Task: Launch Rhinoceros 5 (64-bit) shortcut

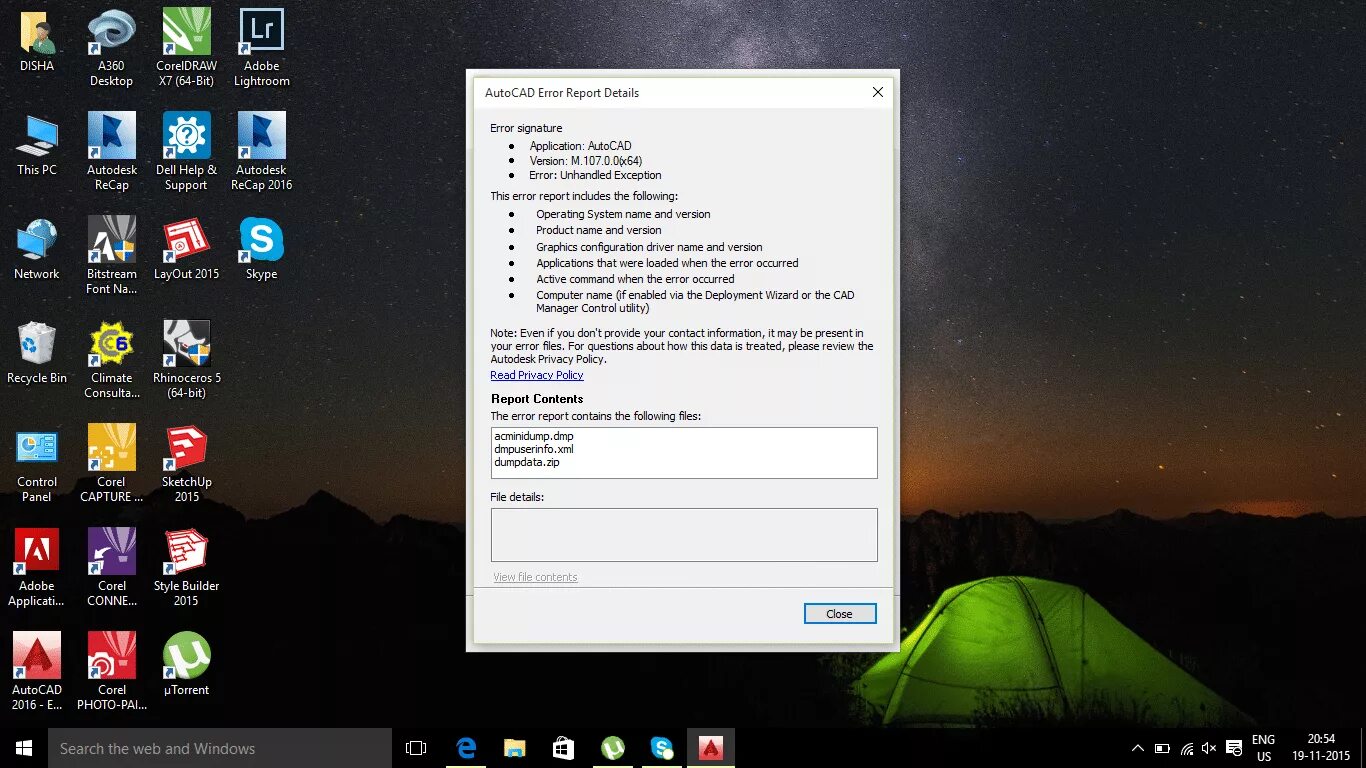Action: point(186,359)
